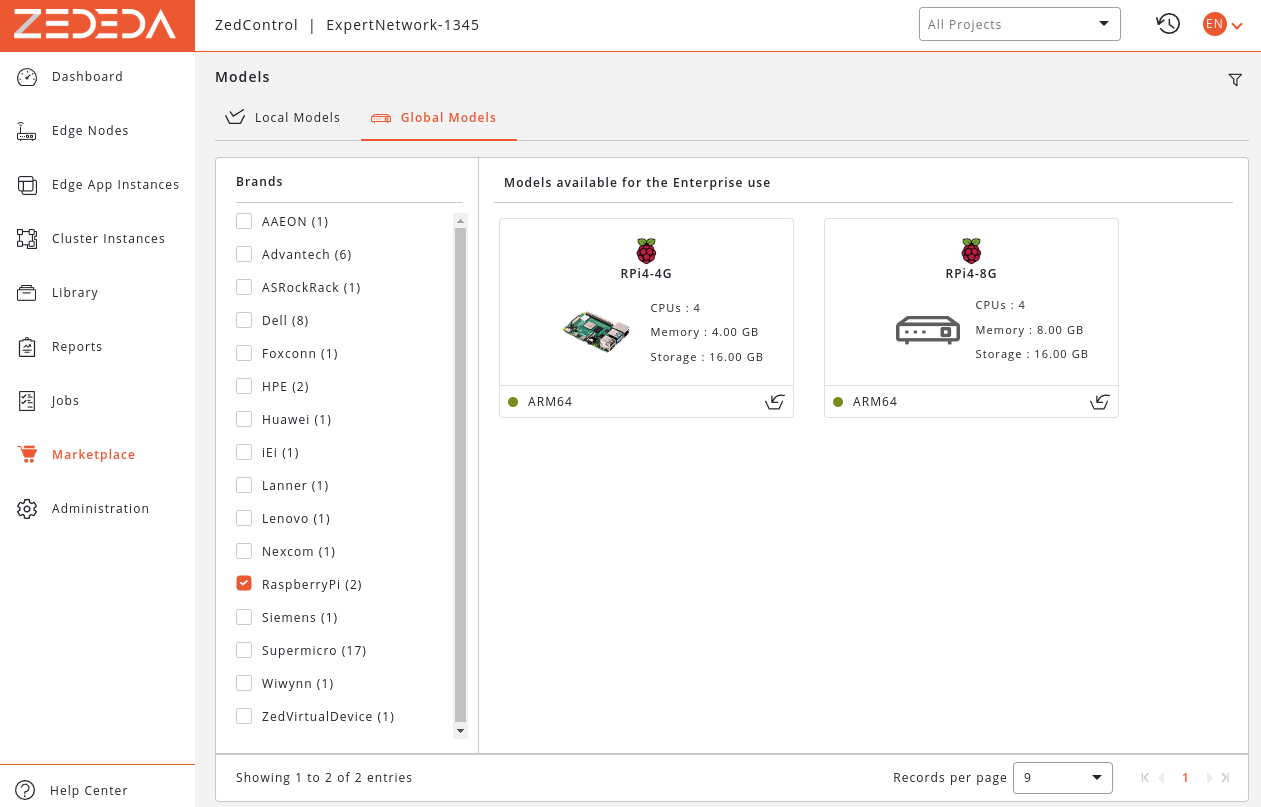
Task: Check the ZedVirtualDevice brand checkbox
Action: (x=244, y=716)
